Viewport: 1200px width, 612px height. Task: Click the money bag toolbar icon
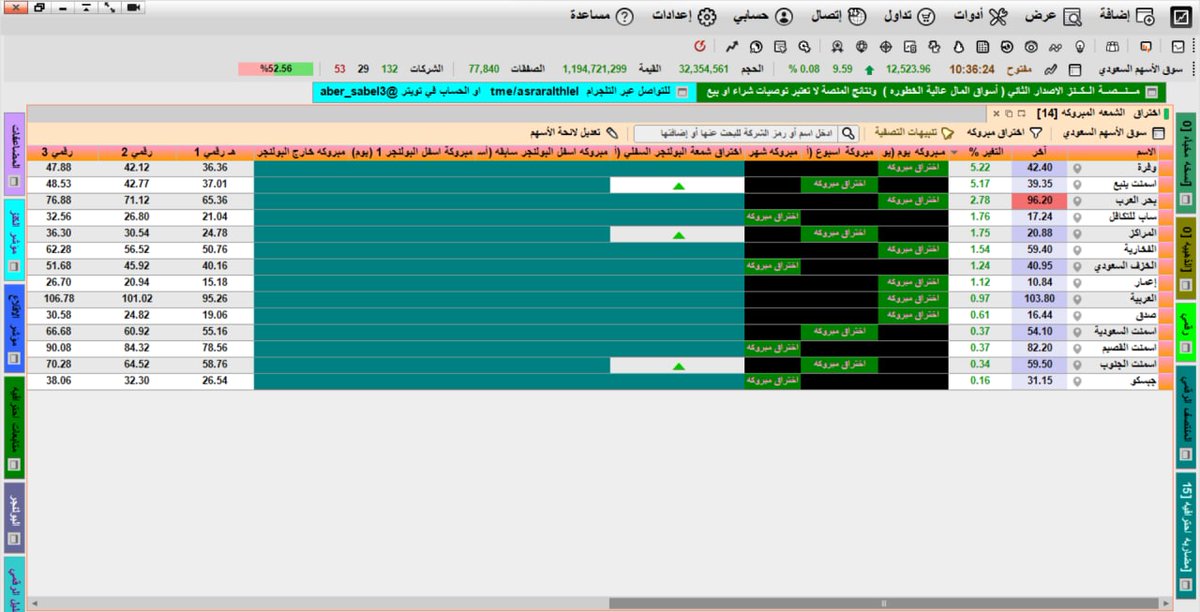pos(957,46)
